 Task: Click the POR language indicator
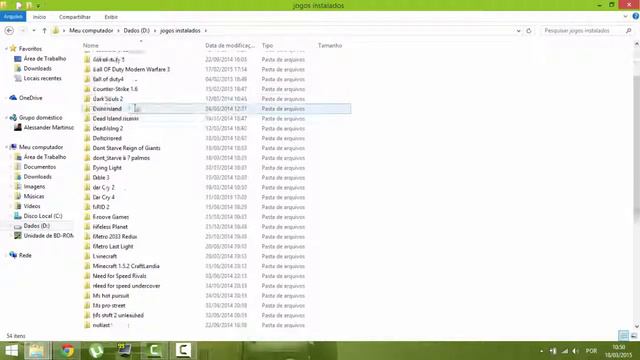click(x=591, y=351)
